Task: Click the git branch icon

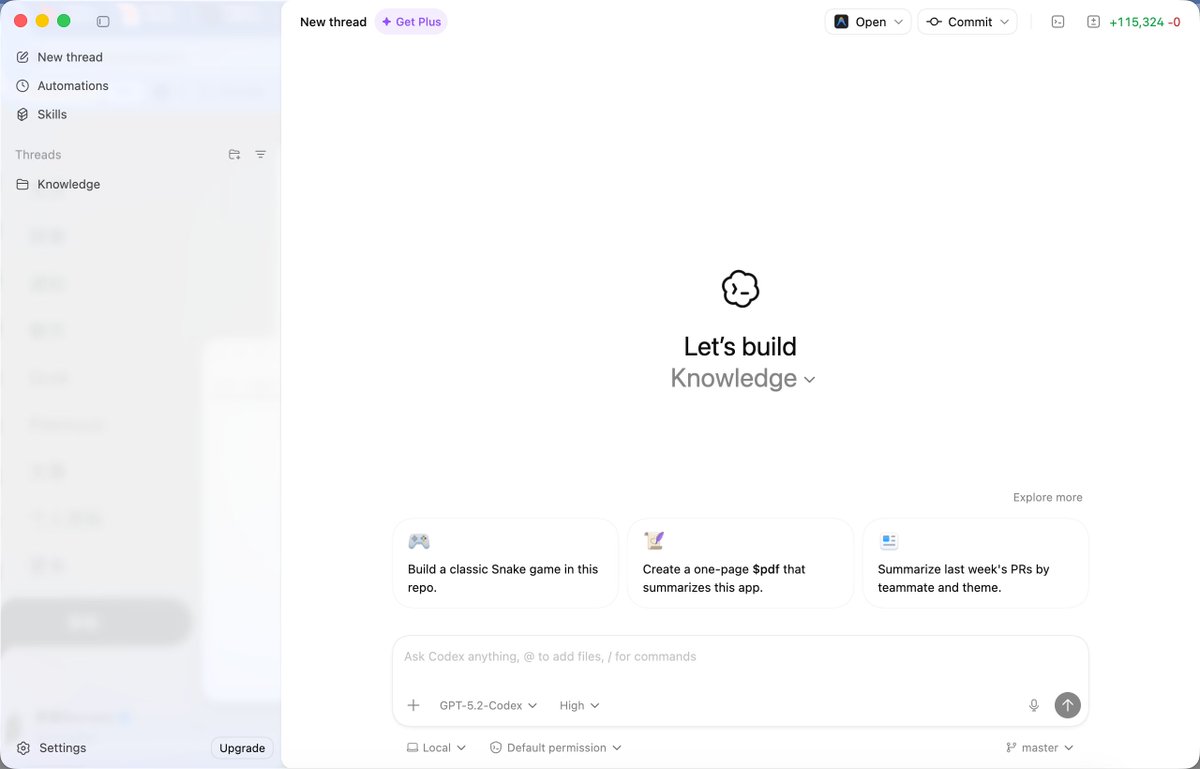Action: coord(1011,747)
